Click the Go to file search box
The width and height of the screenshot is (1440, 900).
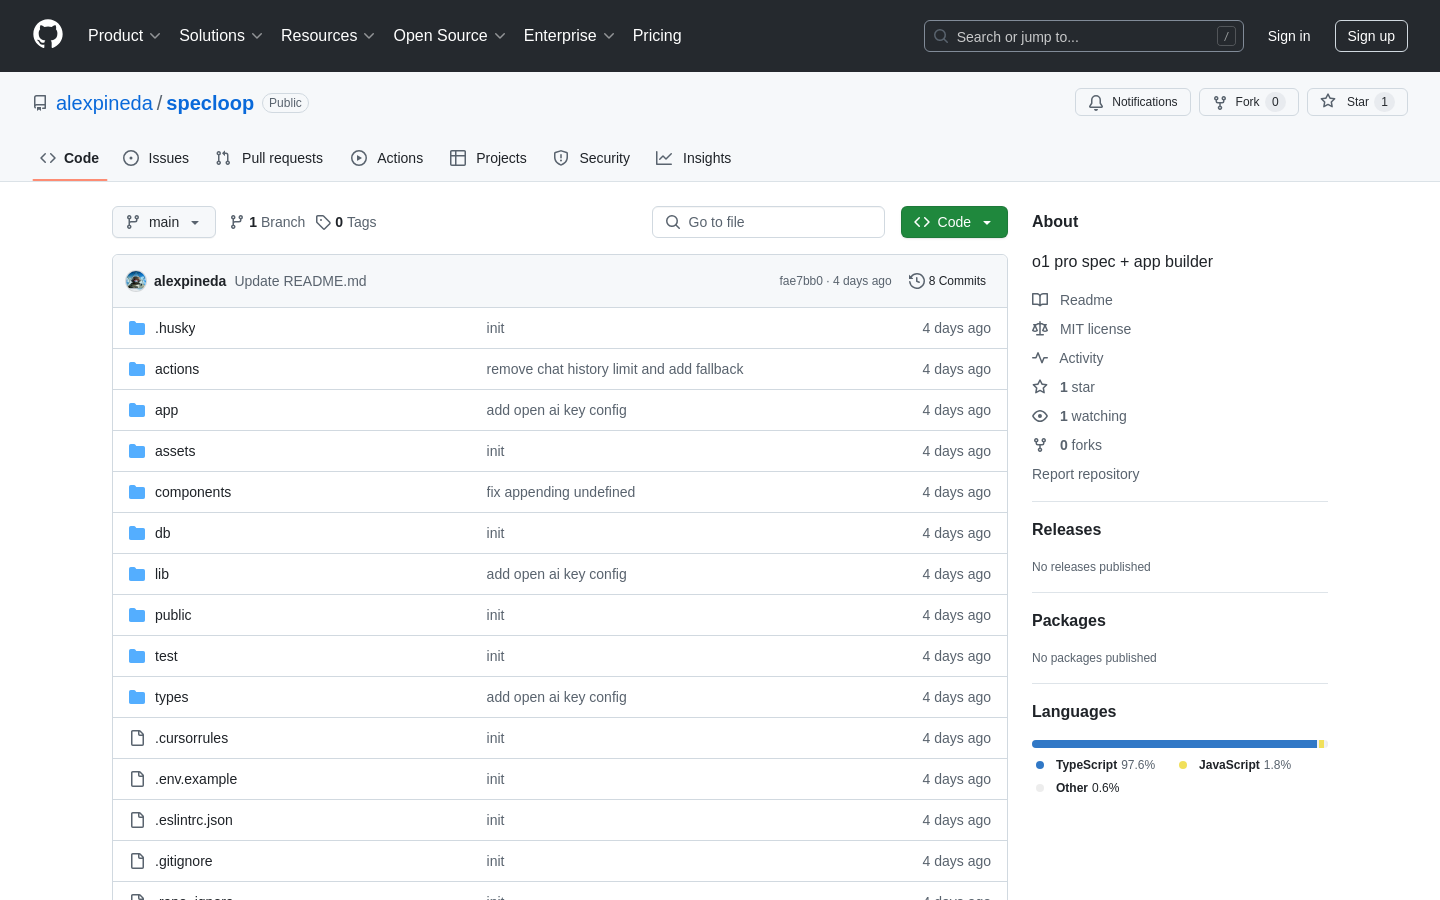(768, 222)
